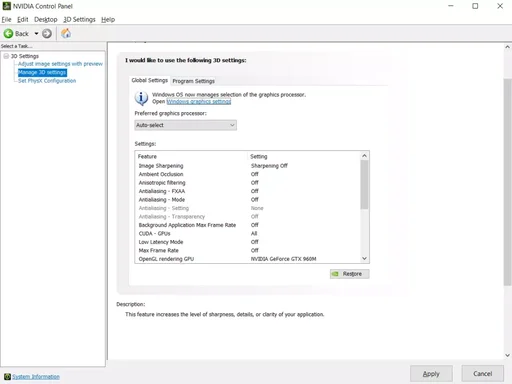Click the settings list scrollbar thumb
The image size is (512, 384).
click(365, 185)
